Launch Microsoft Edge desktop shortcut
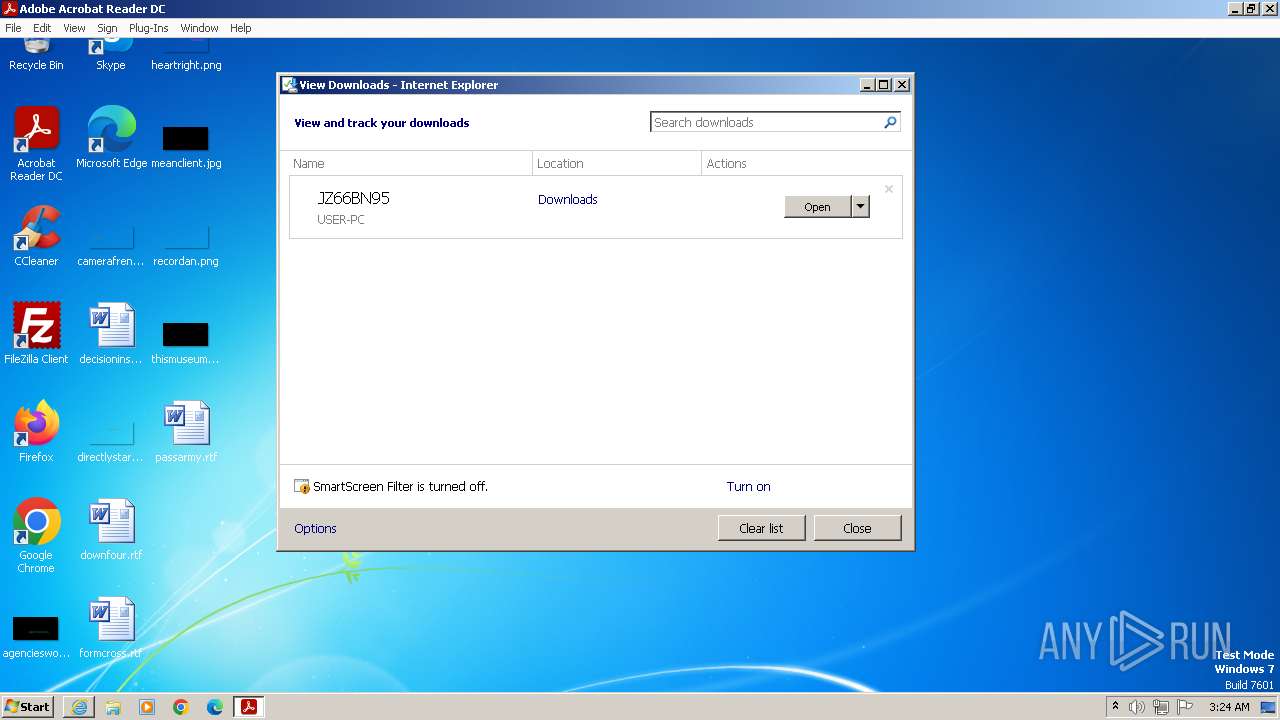 click(111, 138)
